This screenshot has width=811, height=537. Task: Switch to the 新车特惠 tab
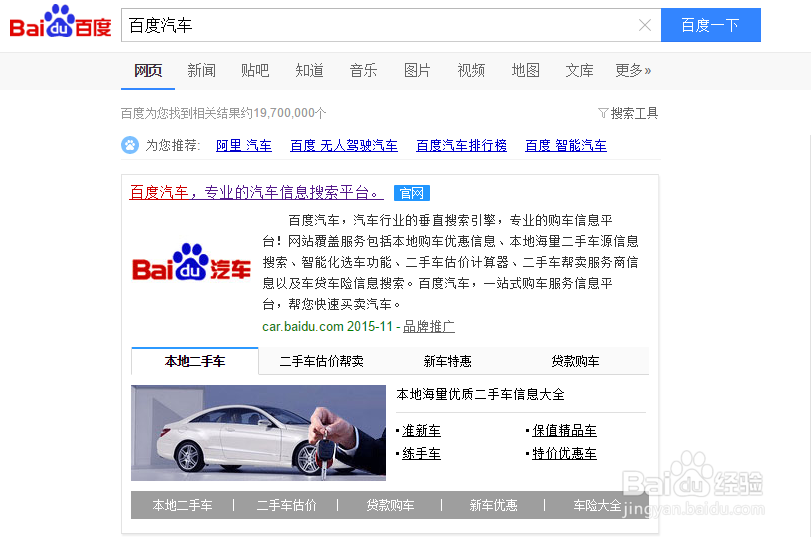[x=447, y=361]
